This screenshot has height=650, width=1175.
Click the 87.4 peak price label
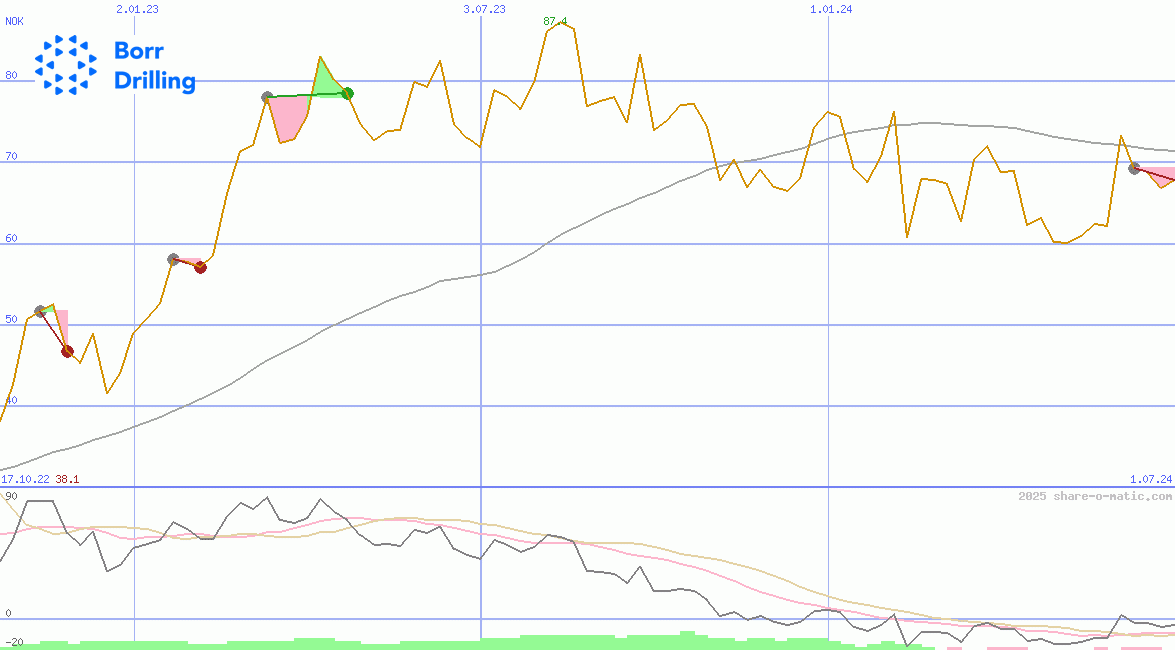coord(555,21)
